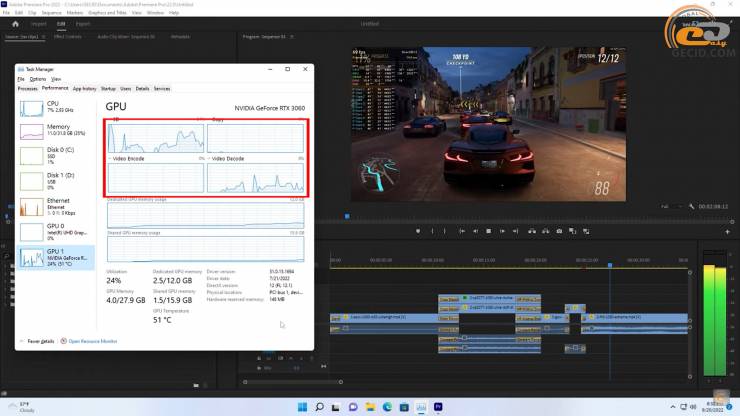Open the taskbar clock and date
740x416 pixels.
tap(713, 407)
